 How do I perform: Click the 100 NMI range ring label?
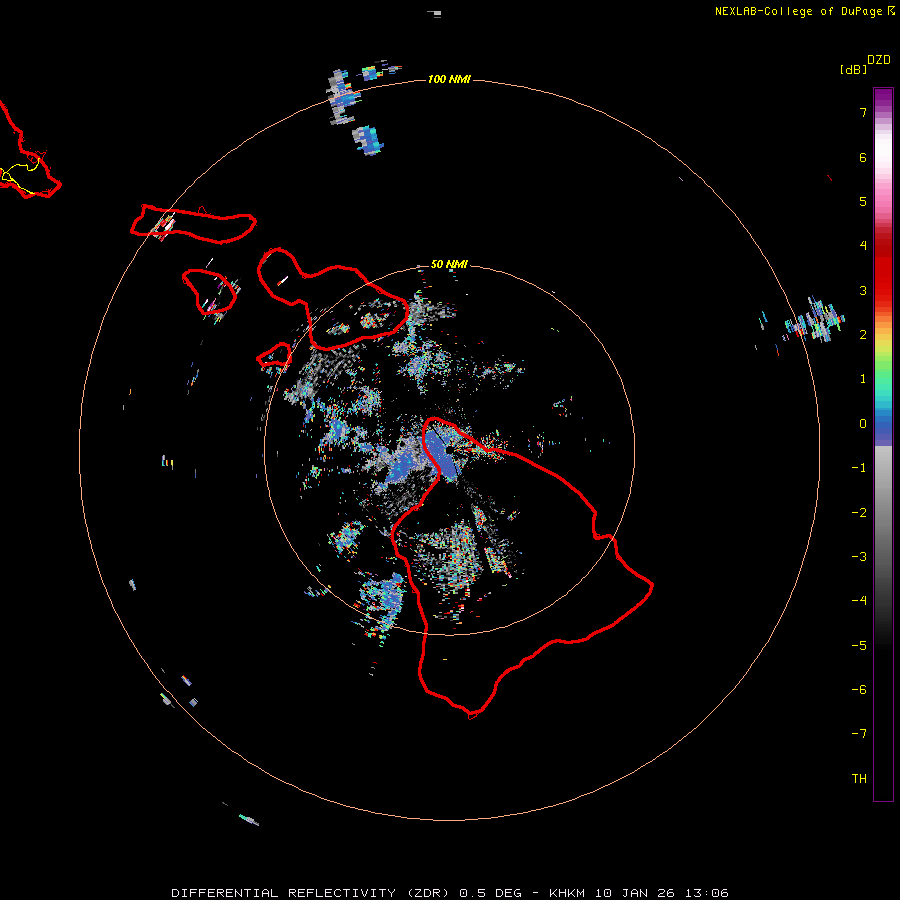tap(449, 79)
